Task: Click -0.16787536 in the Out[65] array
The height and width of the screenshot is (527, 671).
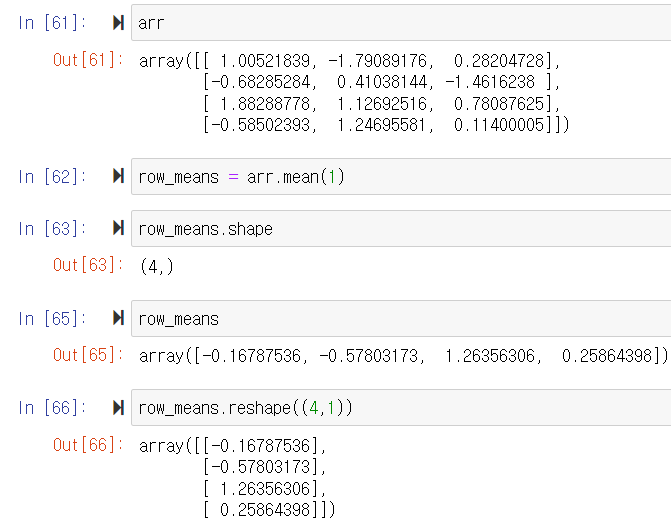Action: [252, 356]
